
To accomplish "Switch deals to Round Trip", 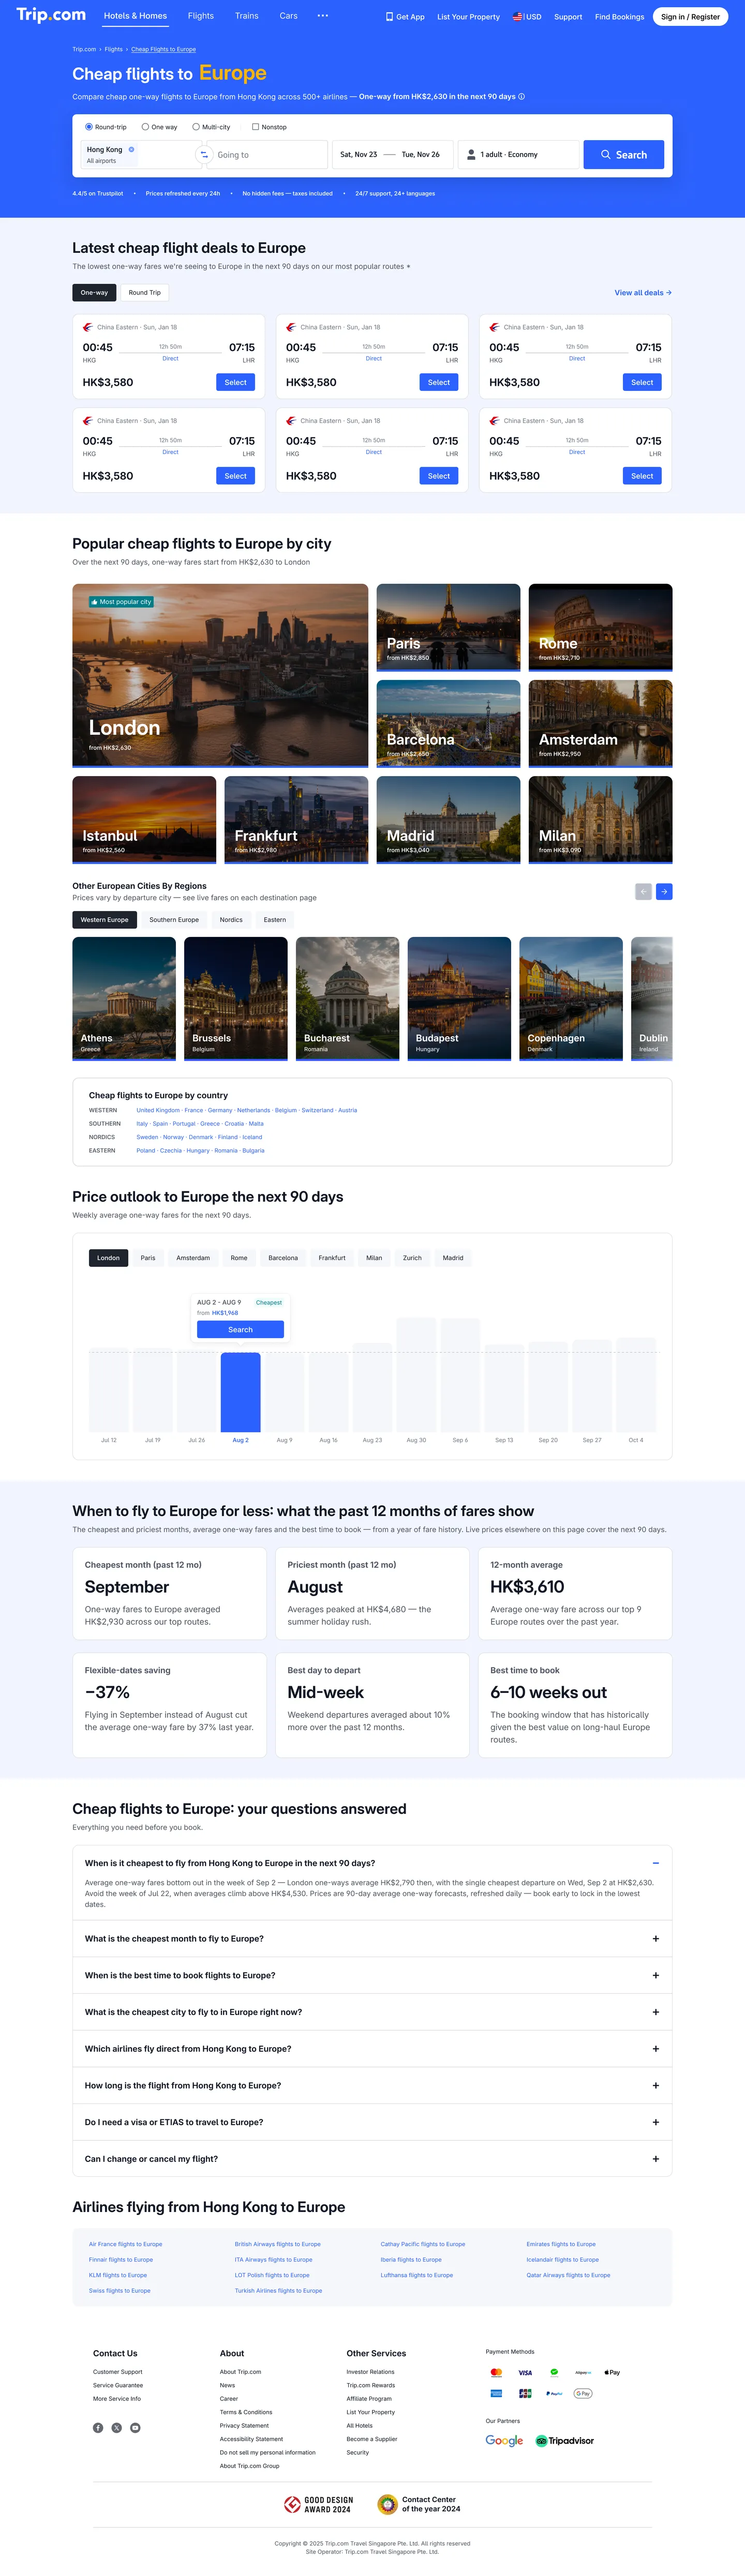I will point(145,293).
